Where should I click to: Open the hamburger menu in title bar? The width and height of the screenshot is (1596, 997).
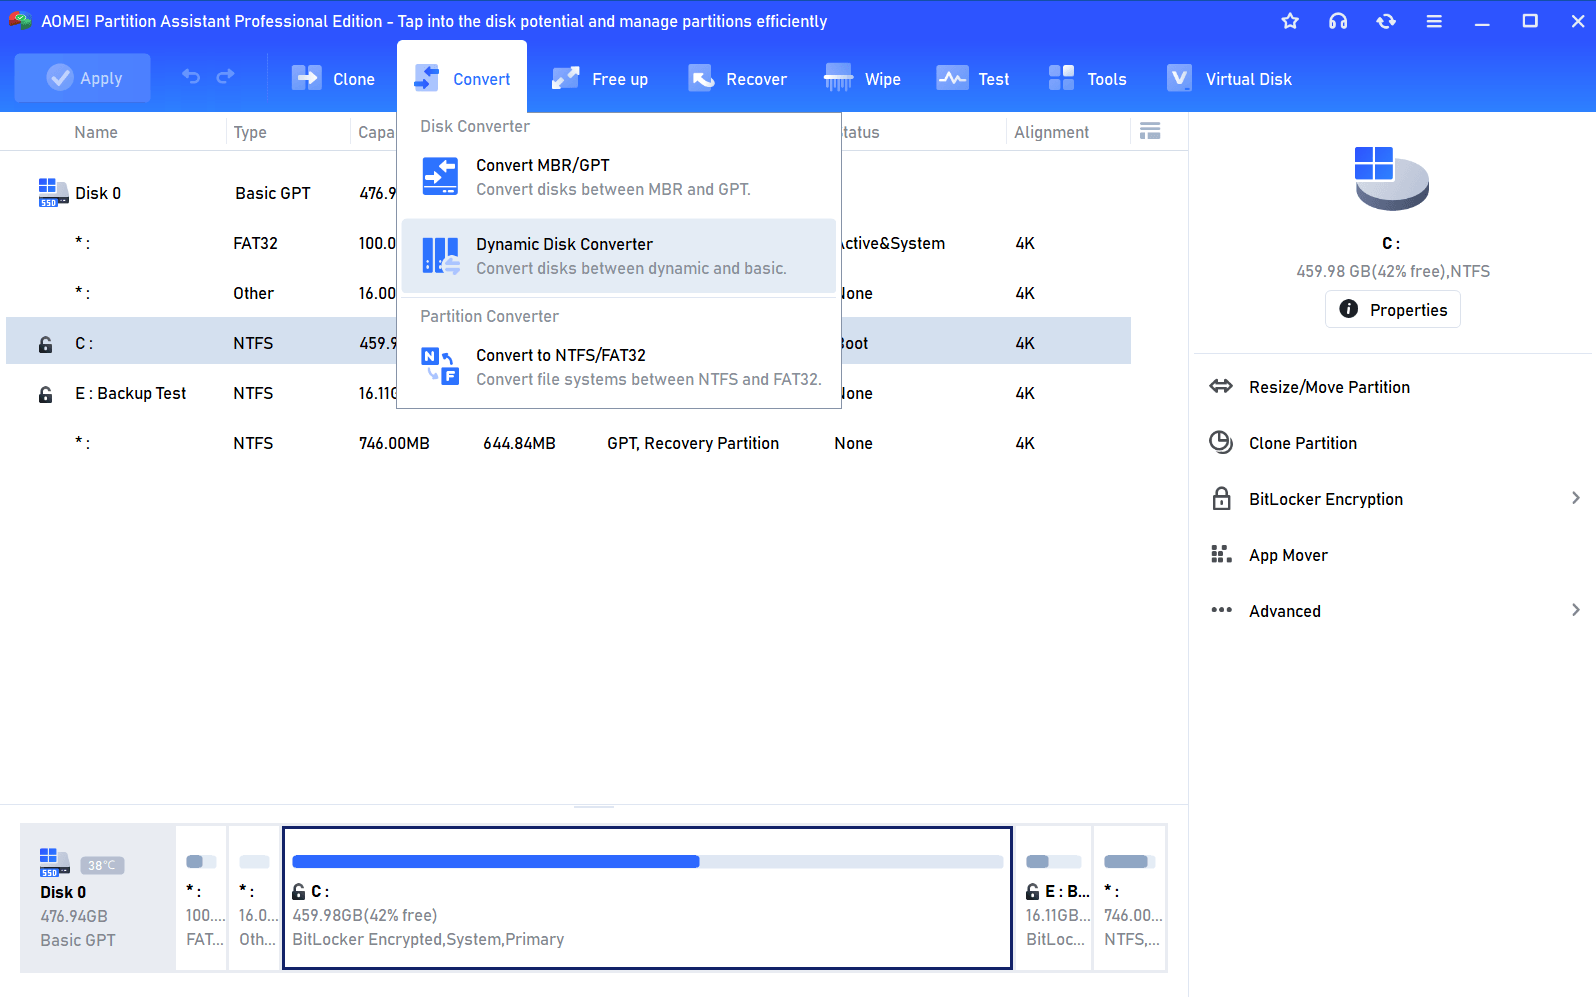point(1434,21)
